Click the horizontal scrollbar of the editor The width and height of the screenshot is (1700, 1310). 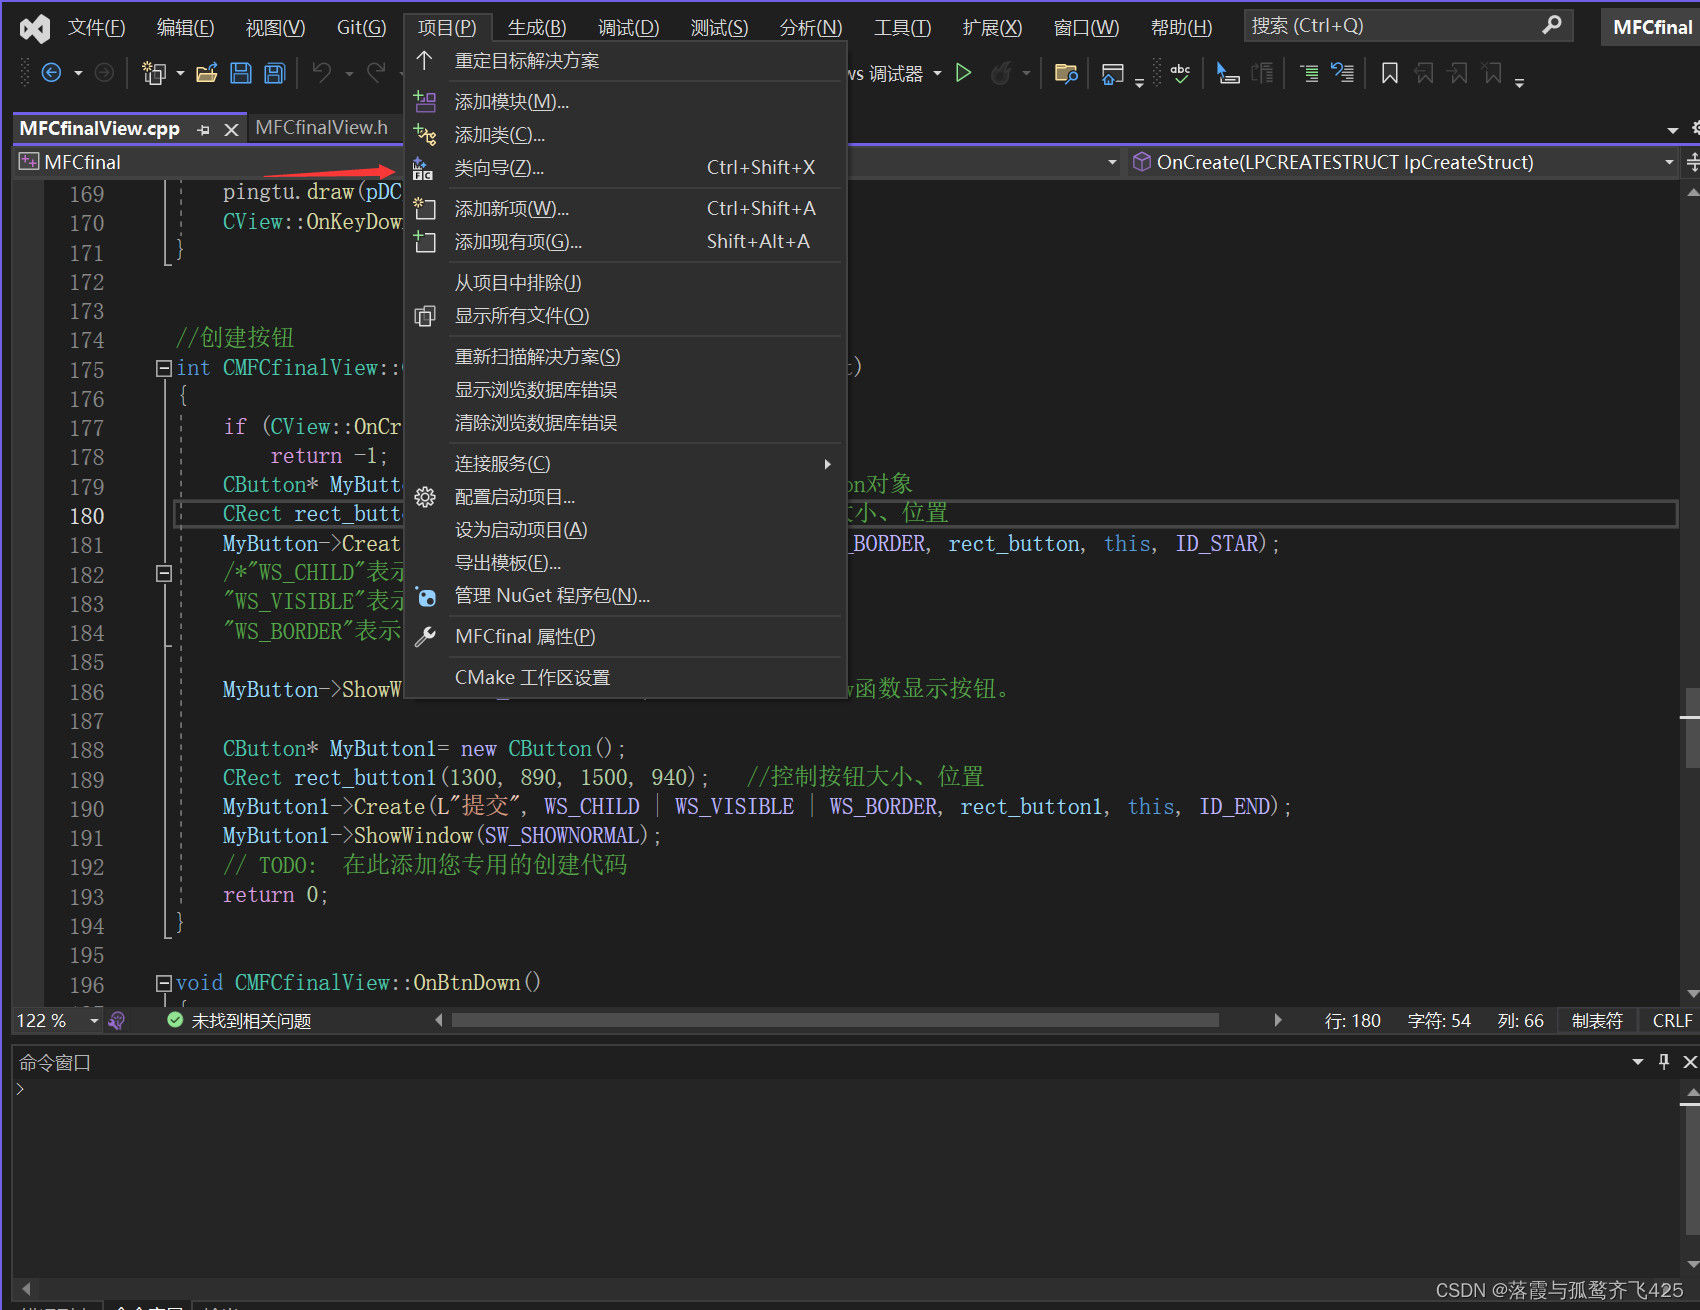[x=835, y=1020]
